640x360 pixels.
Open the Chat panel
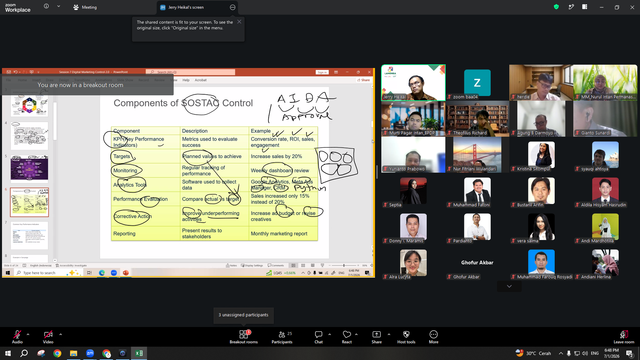point(318,337)
